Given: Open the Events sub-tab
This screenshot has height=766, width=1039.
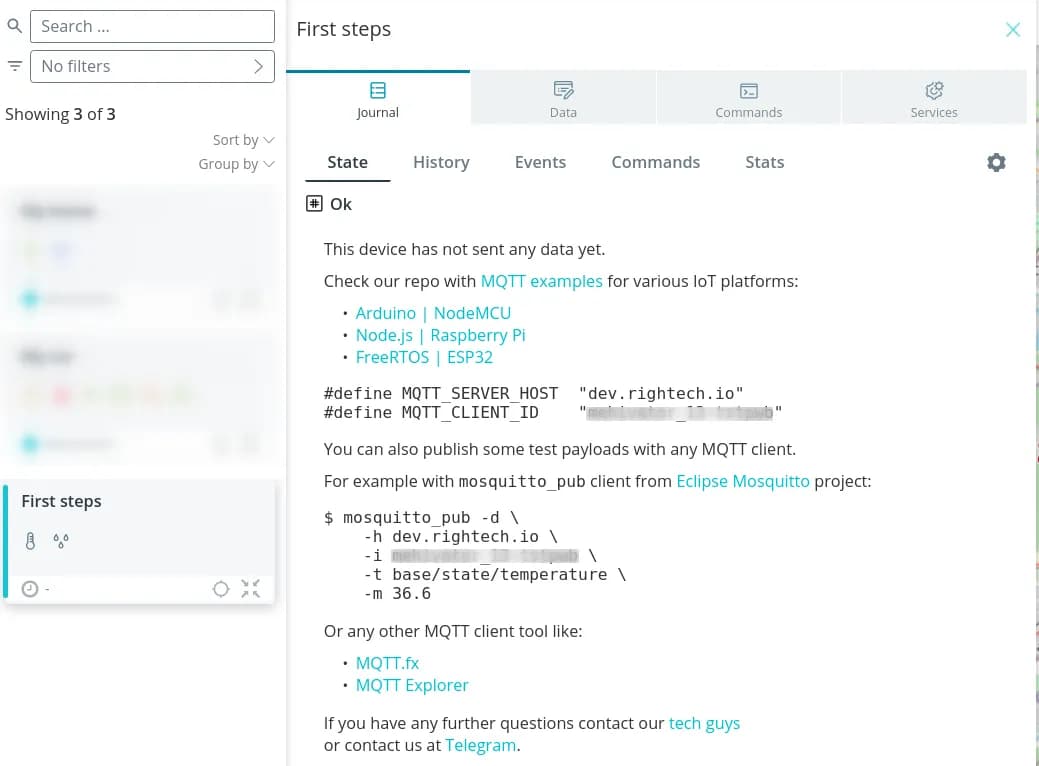Looking at the screenshot, I should coord(540,162).
